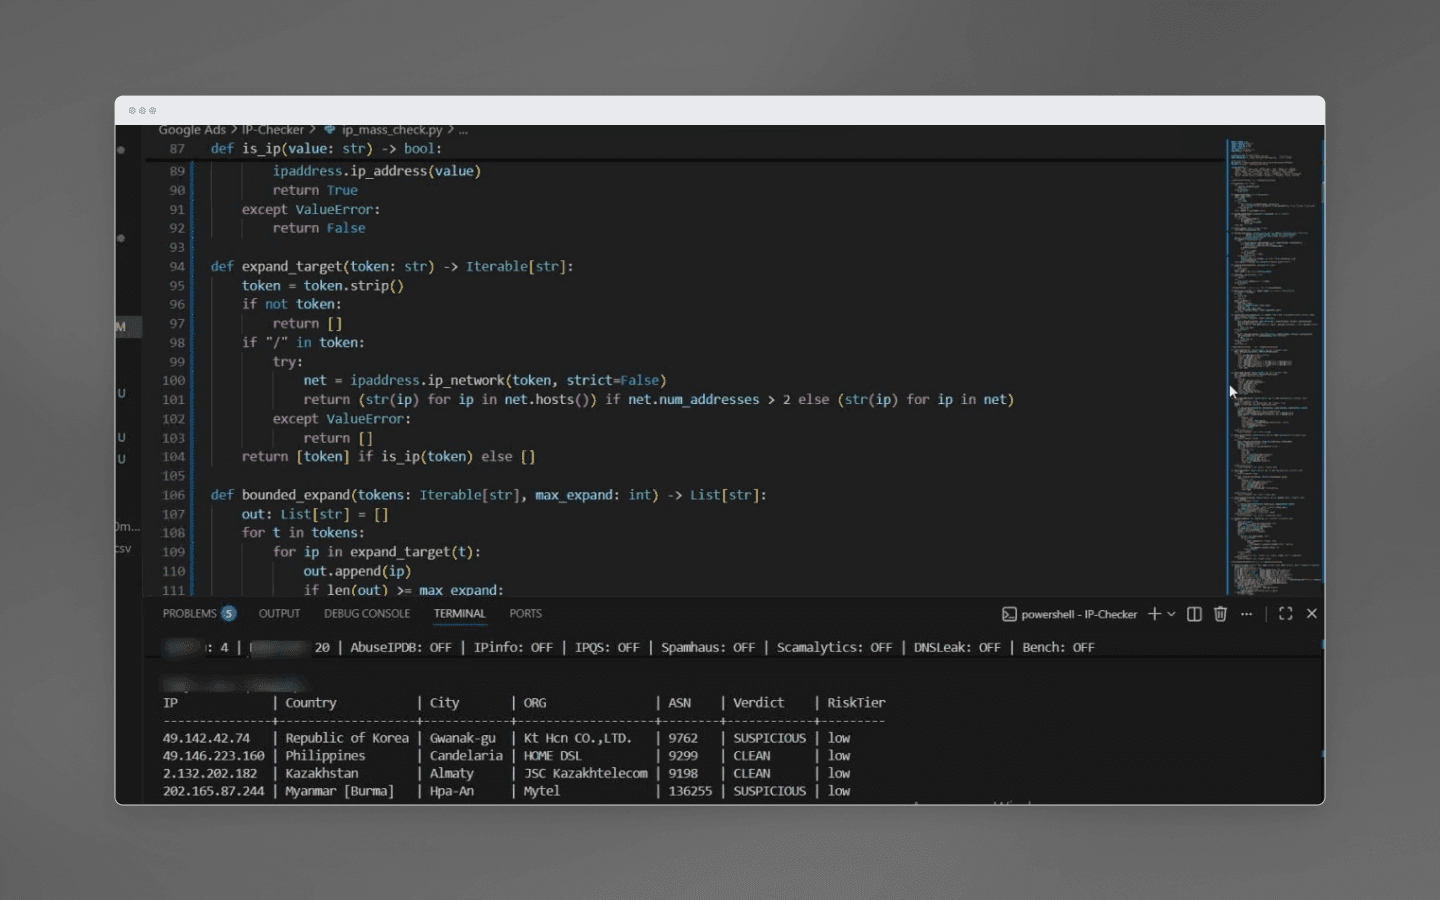Viewport: 1440px width, 900px height.
Task: Kill the terminal with the trash icon
Action: tap(1220, 613)
